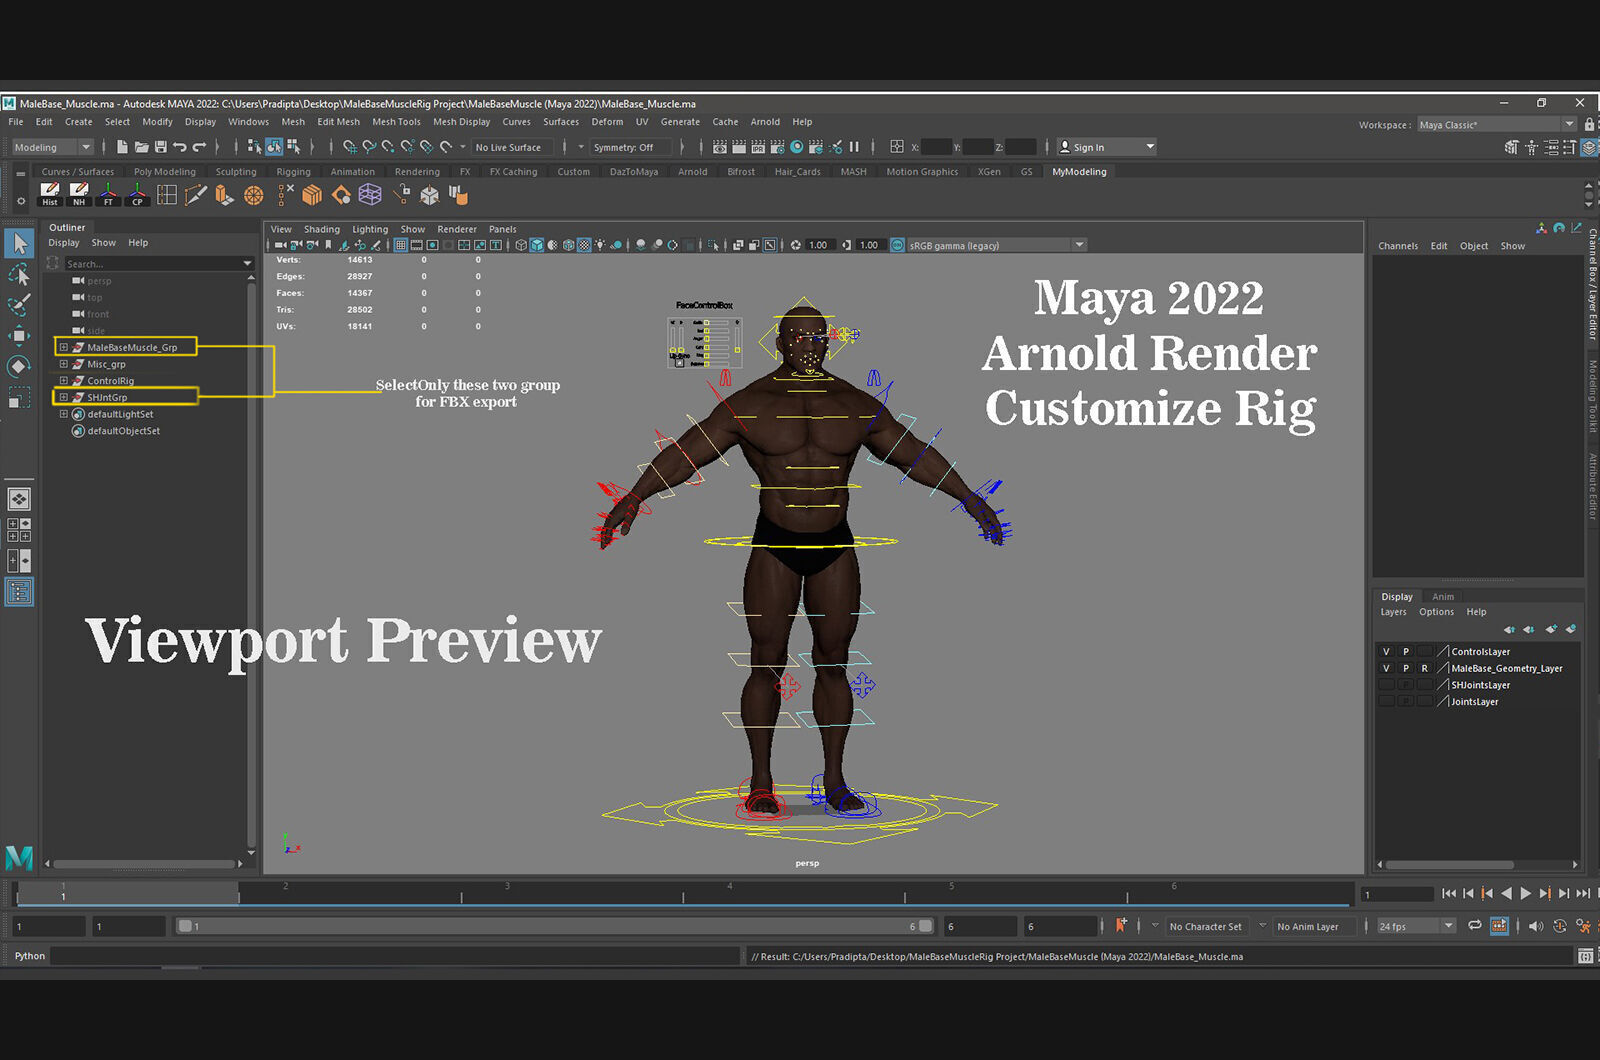The width and height of the screenshot is (1600, 1060).
Task: Select the Move tool in the toolbox
Action: tap(19, 335)
